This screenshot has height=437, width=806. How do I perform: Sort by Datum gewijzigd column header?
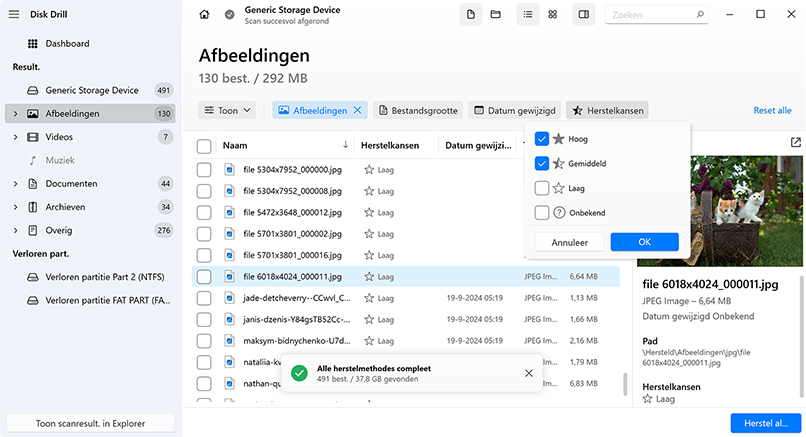pos(479,145)
